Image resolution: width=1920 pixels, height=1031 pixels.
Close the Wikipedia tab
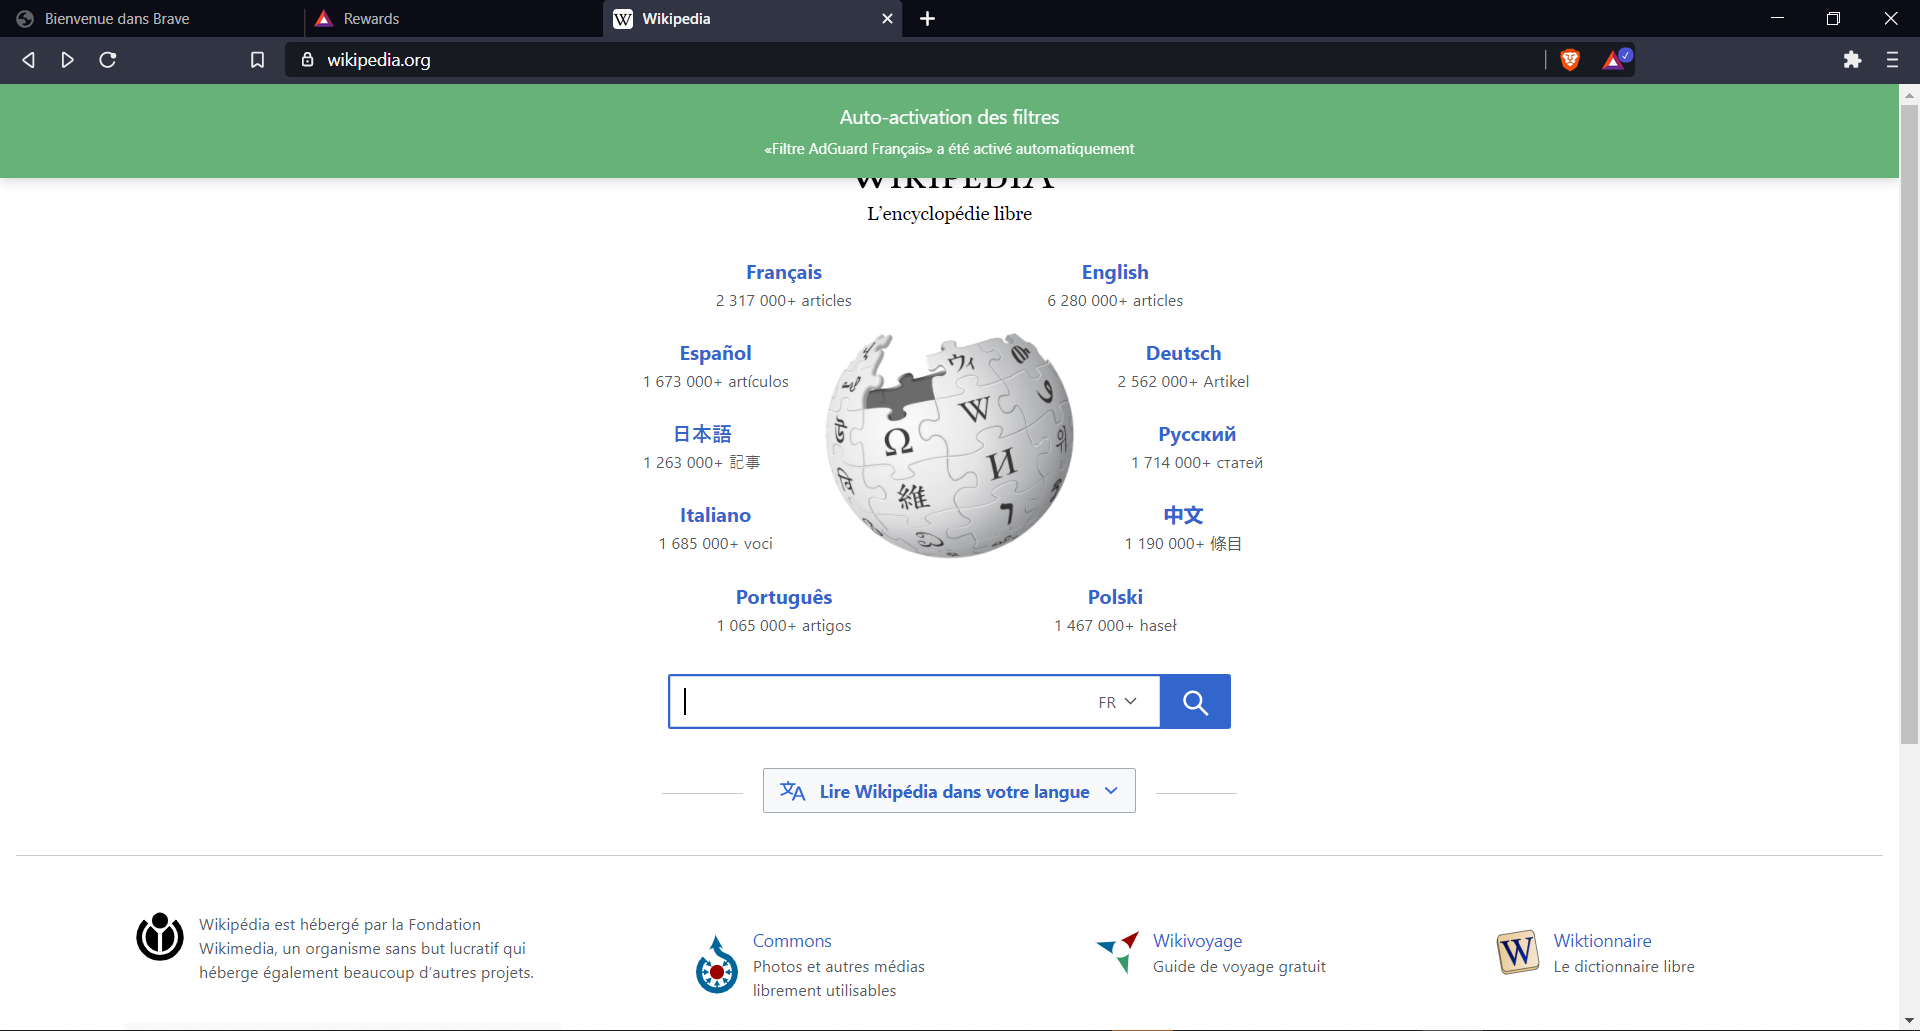tap(887, 19)
